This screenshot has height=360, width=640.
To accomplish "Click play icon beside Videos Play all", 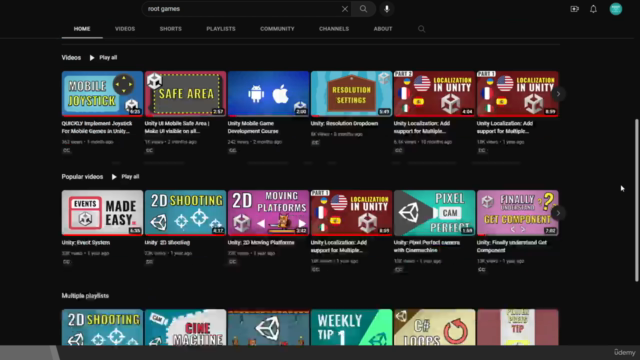I will pyautogui.click(x=92, y=58).
